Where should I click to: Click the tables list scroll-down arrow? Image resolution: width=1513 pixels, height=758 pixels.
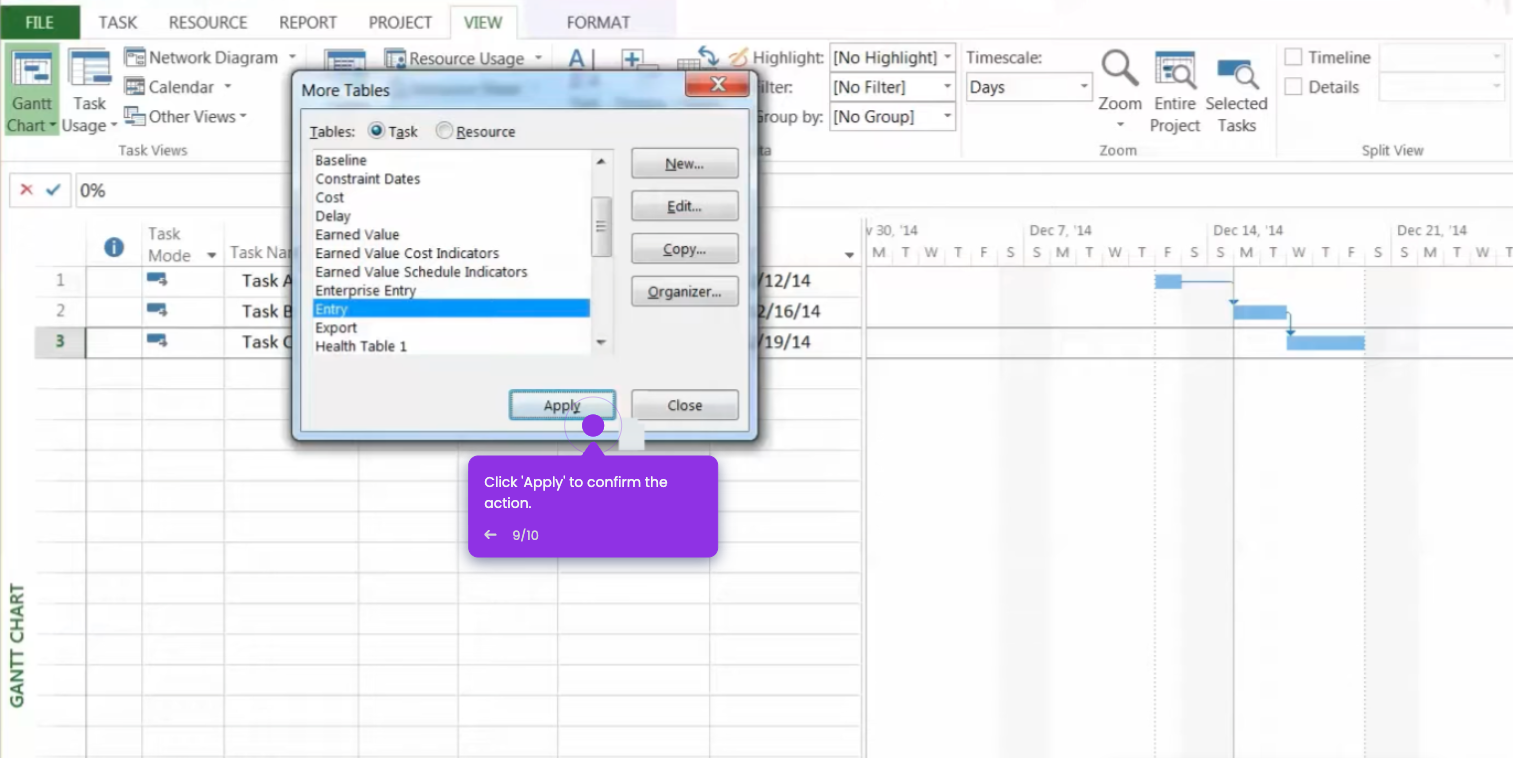(601, 343)
